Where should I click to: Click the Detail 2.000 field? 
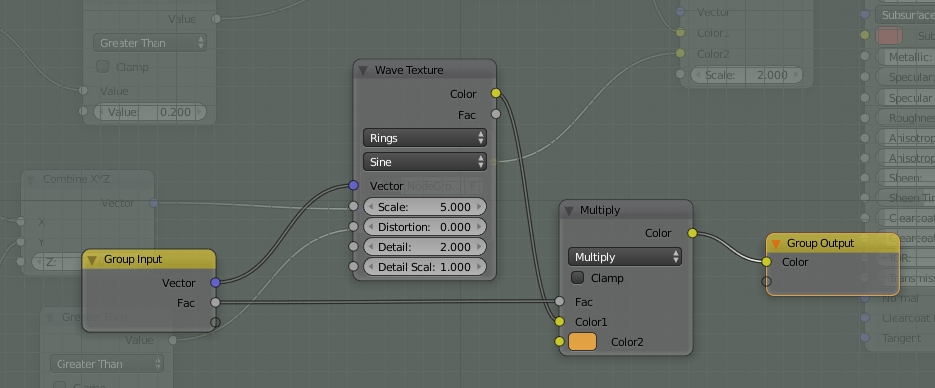425,247
